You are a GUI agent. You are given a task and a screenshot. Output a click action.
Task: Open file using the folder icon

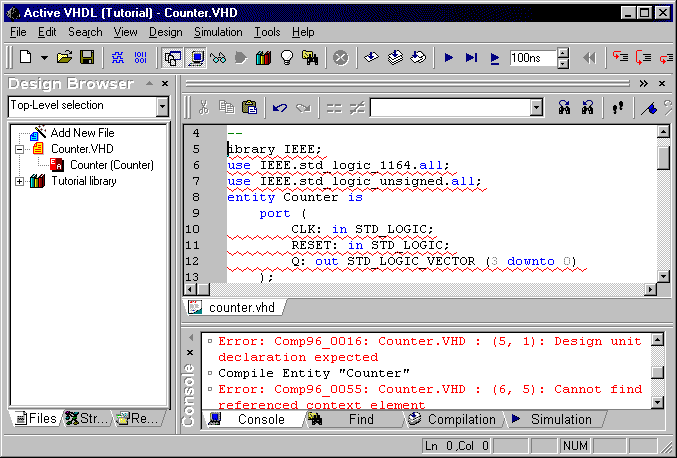pyautogui.click(x=65, y=58)
